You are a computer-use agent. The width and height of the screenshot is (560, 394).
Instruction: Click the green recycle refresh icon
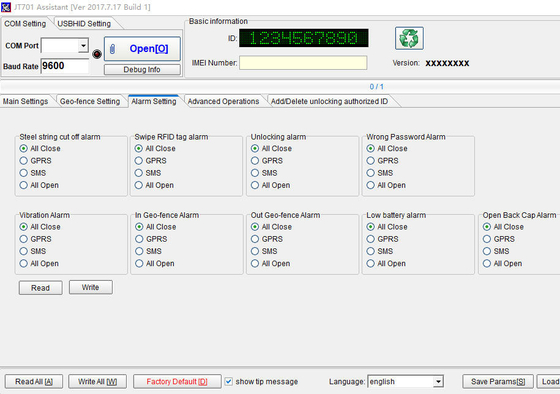pyautogui.click(x=409, y=38)
